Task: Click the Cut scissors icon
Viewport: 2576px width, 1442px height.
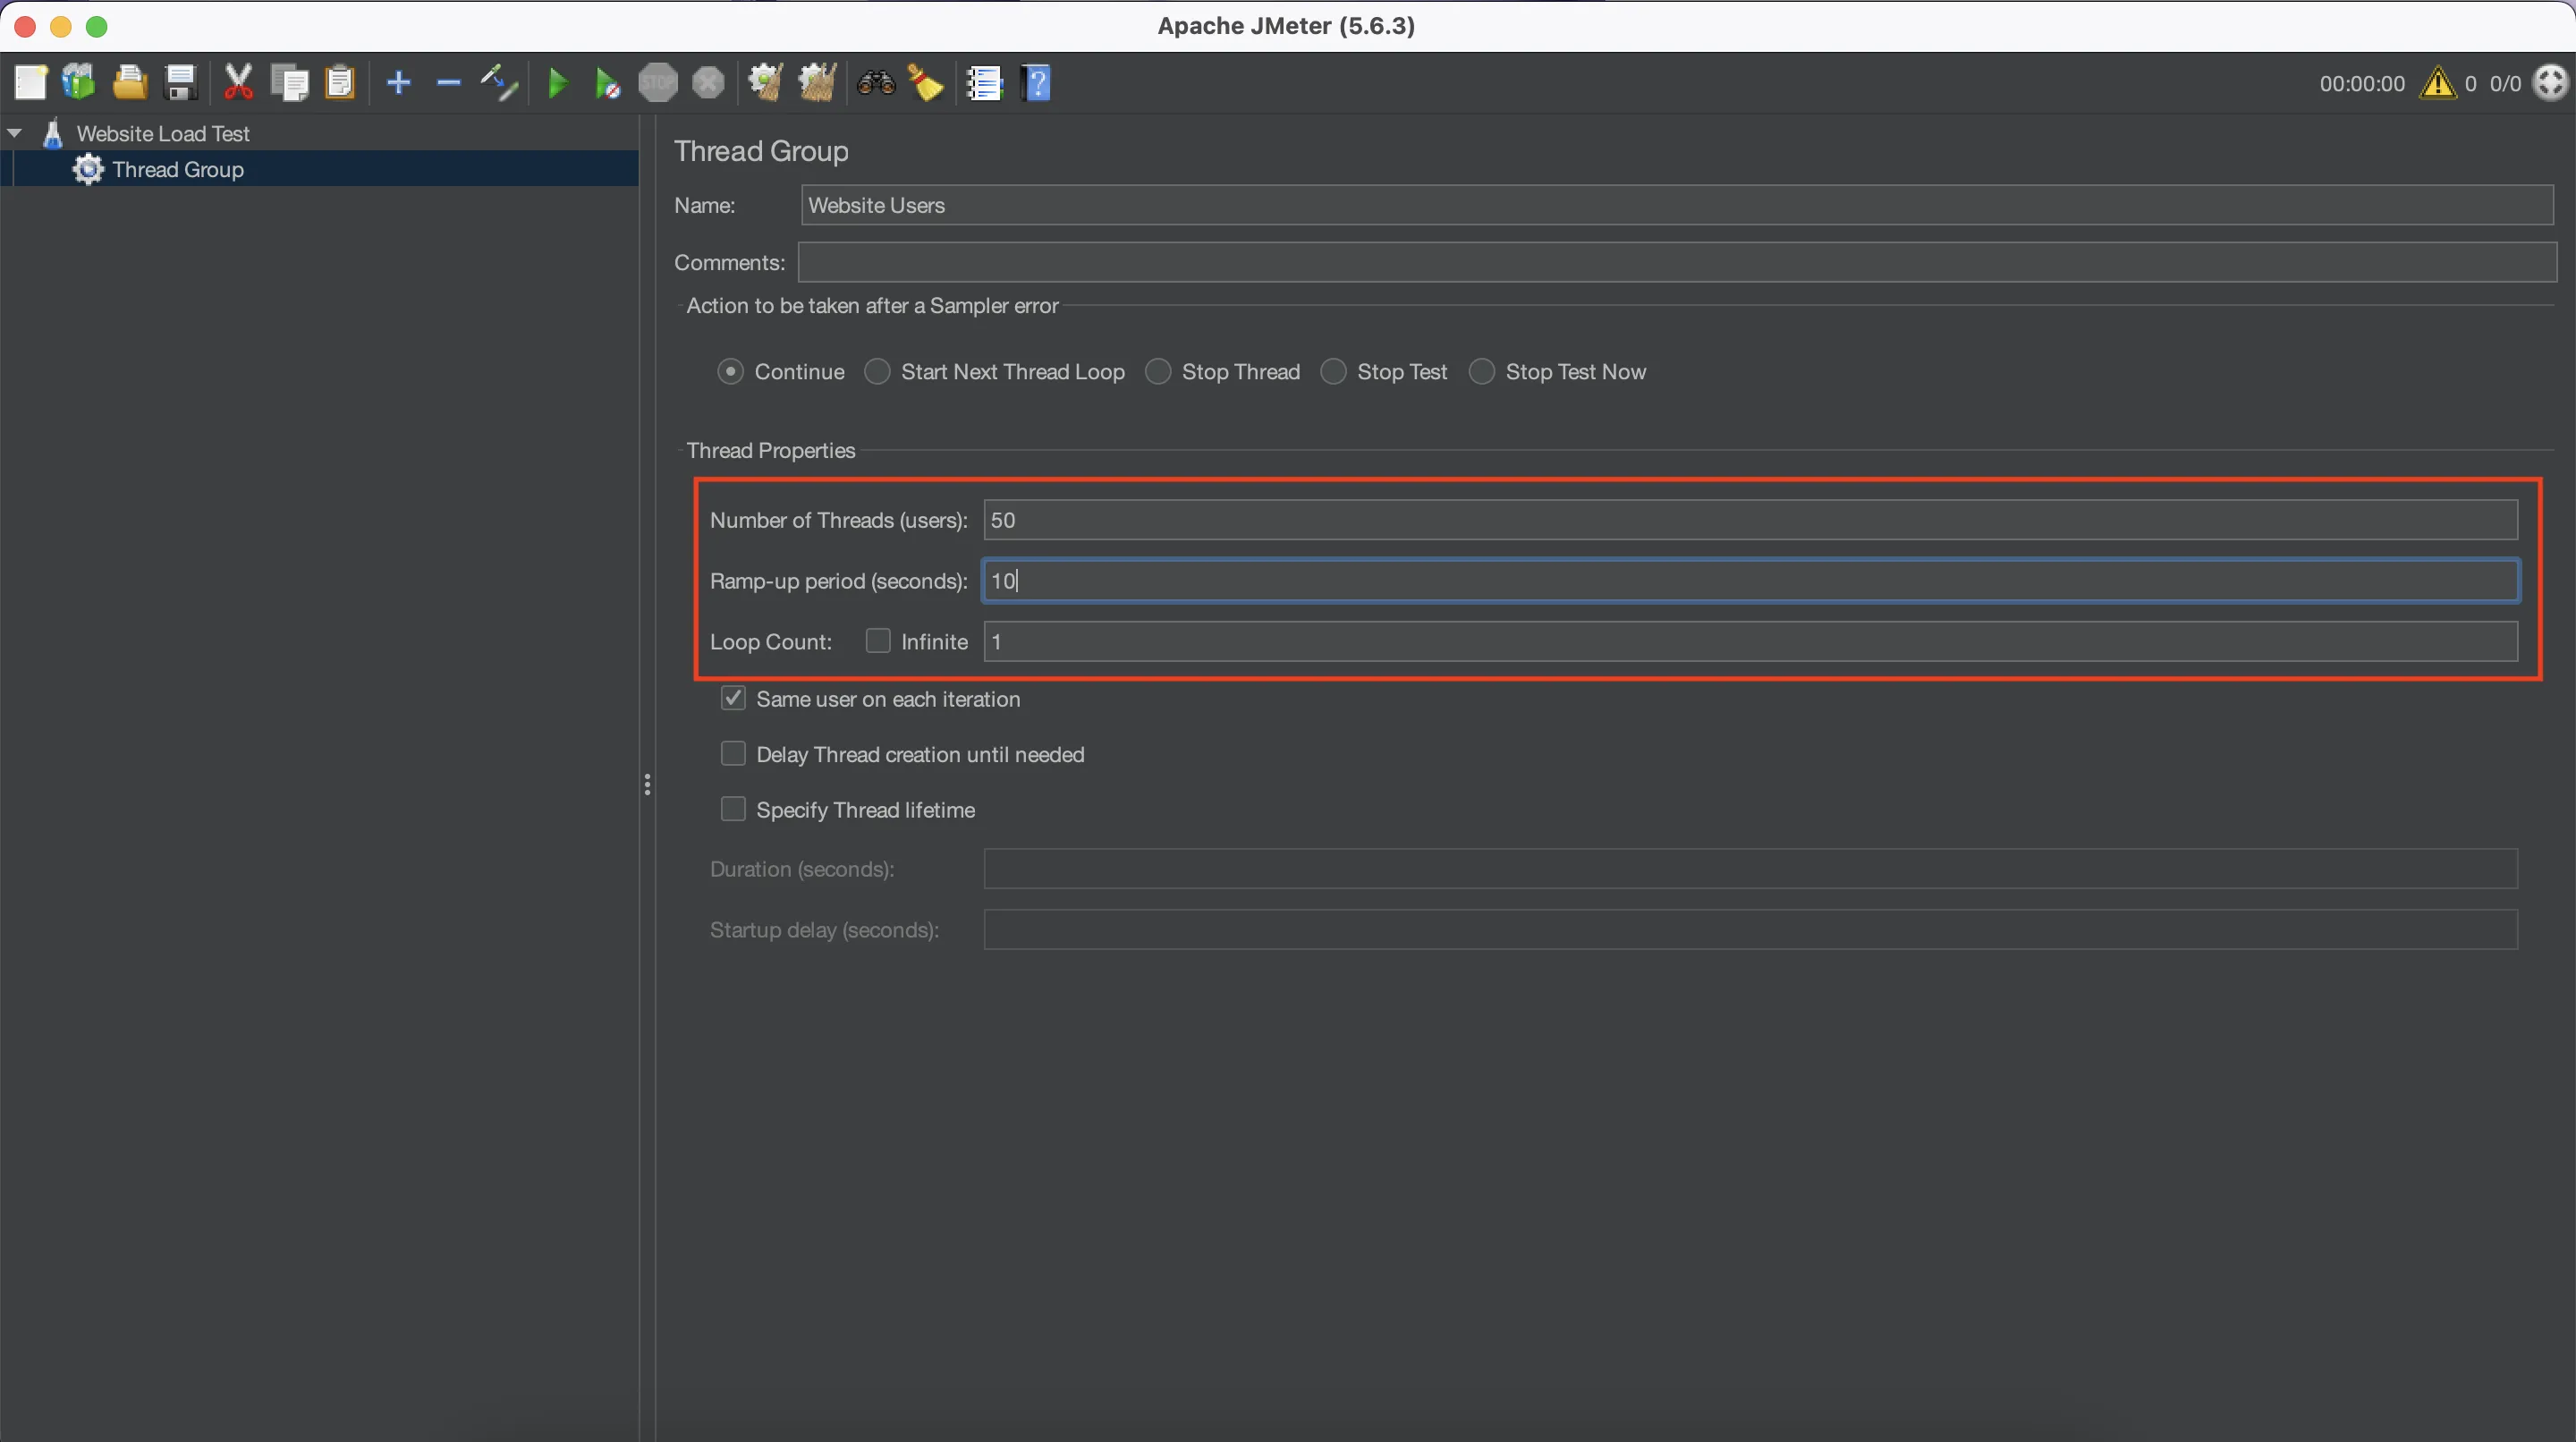Action: tap(238, 83)
